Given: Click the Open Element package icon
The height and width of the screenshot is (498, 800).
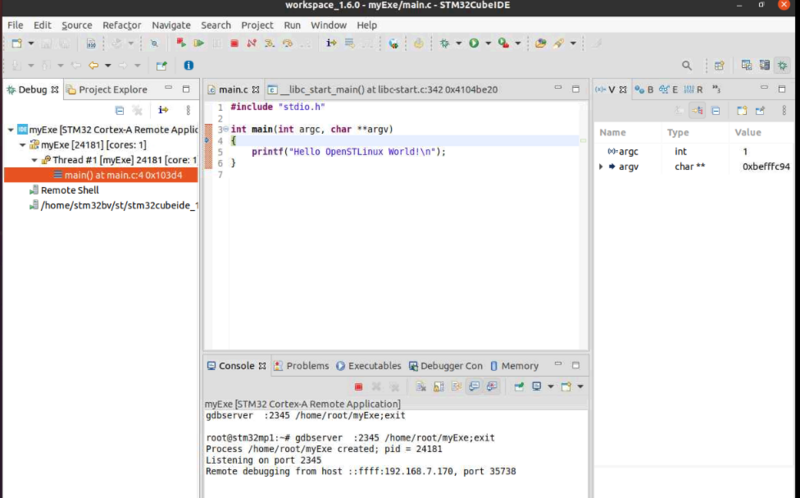Looking at the screenshot, I should (540, 43).
